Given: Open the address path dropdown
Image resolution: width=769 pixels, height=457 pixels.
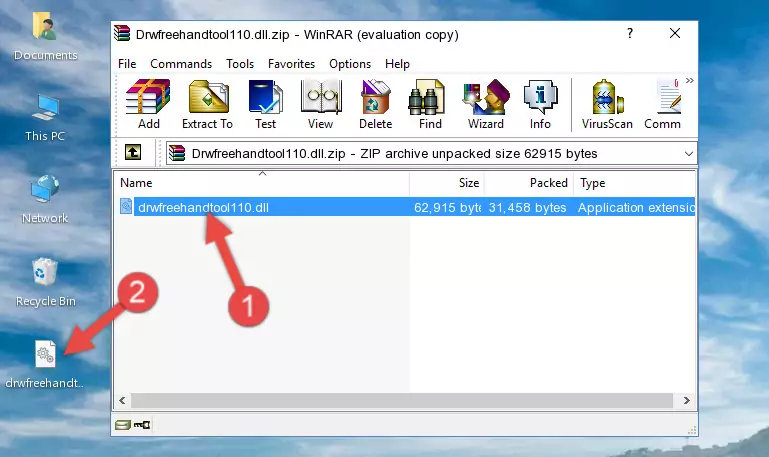Looking at the screenshot, I should pyautogui.click(x=689, y=154).
